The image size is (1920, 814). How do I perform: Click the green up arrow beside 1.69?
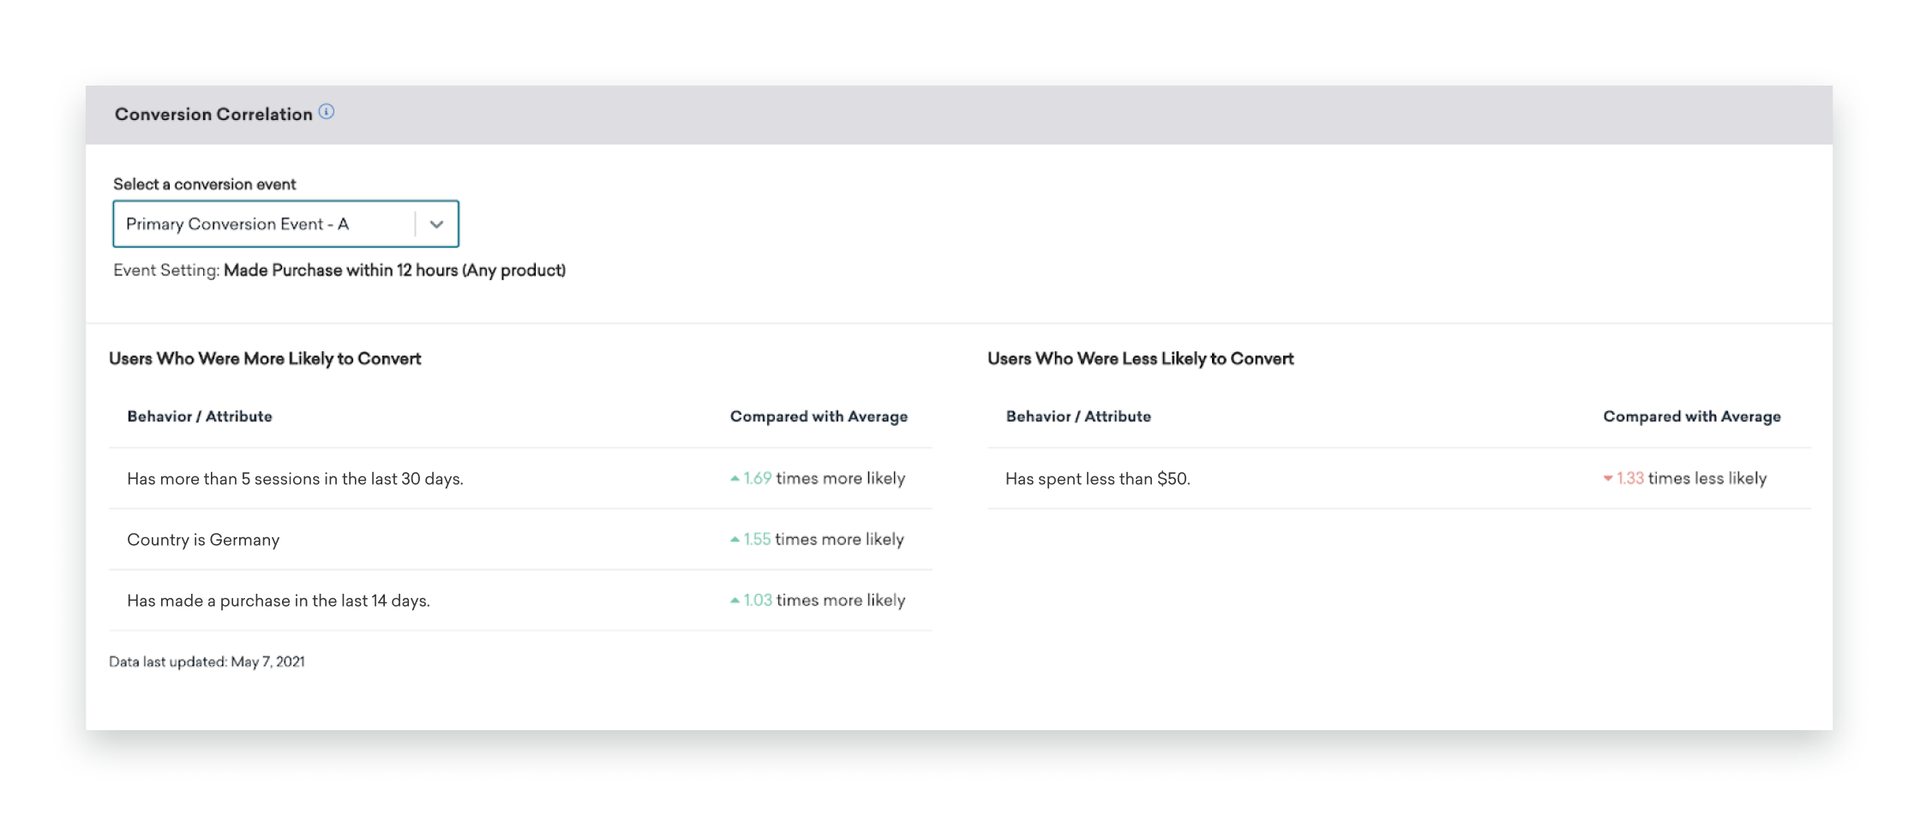coord(735,479)
